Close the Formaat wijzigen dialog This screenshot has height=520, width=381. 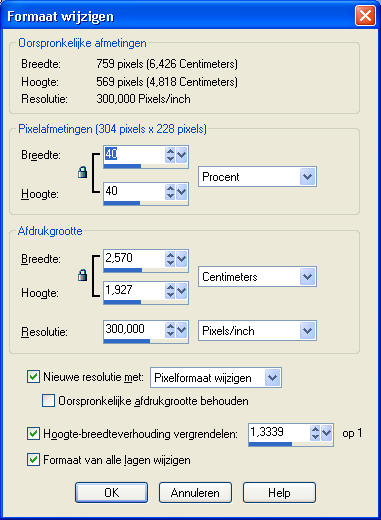[x=365, y=16]
